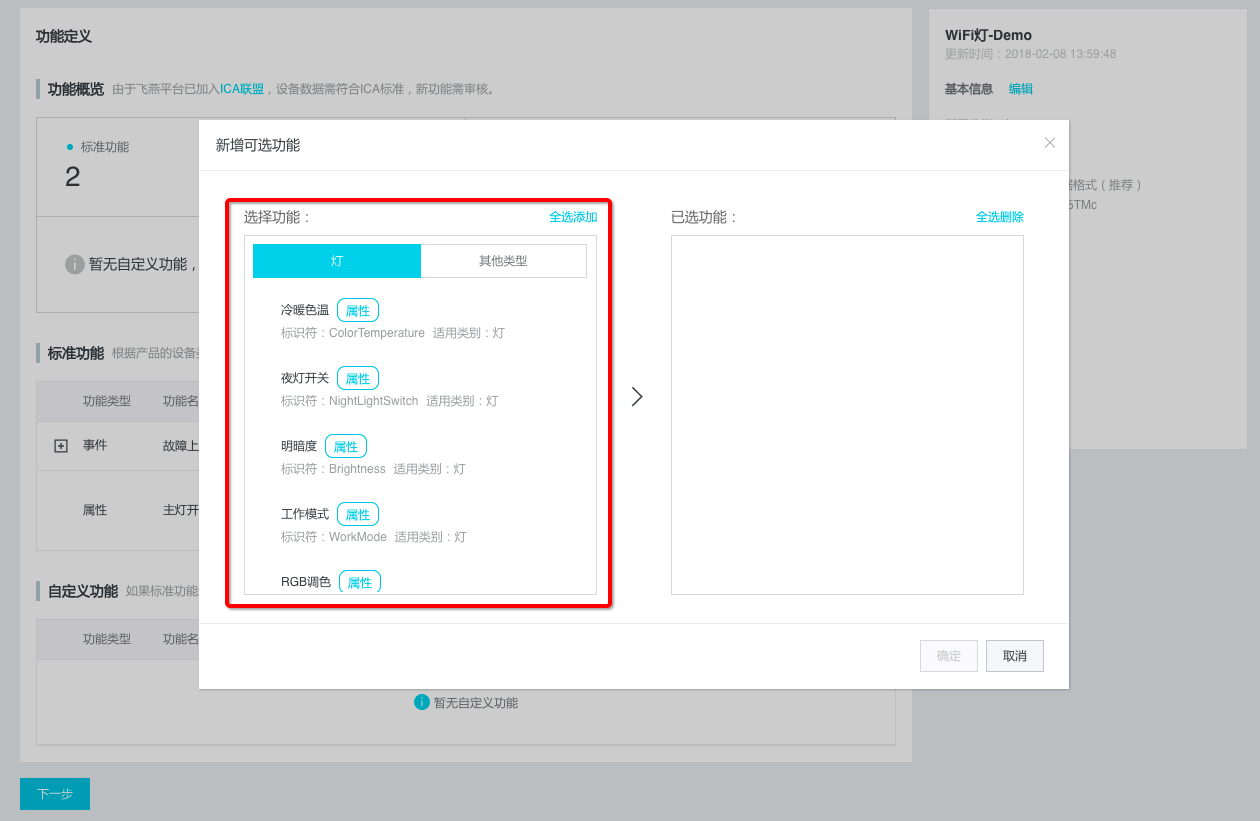Click info icon beside 暂无自定义功能 in table

422,702
